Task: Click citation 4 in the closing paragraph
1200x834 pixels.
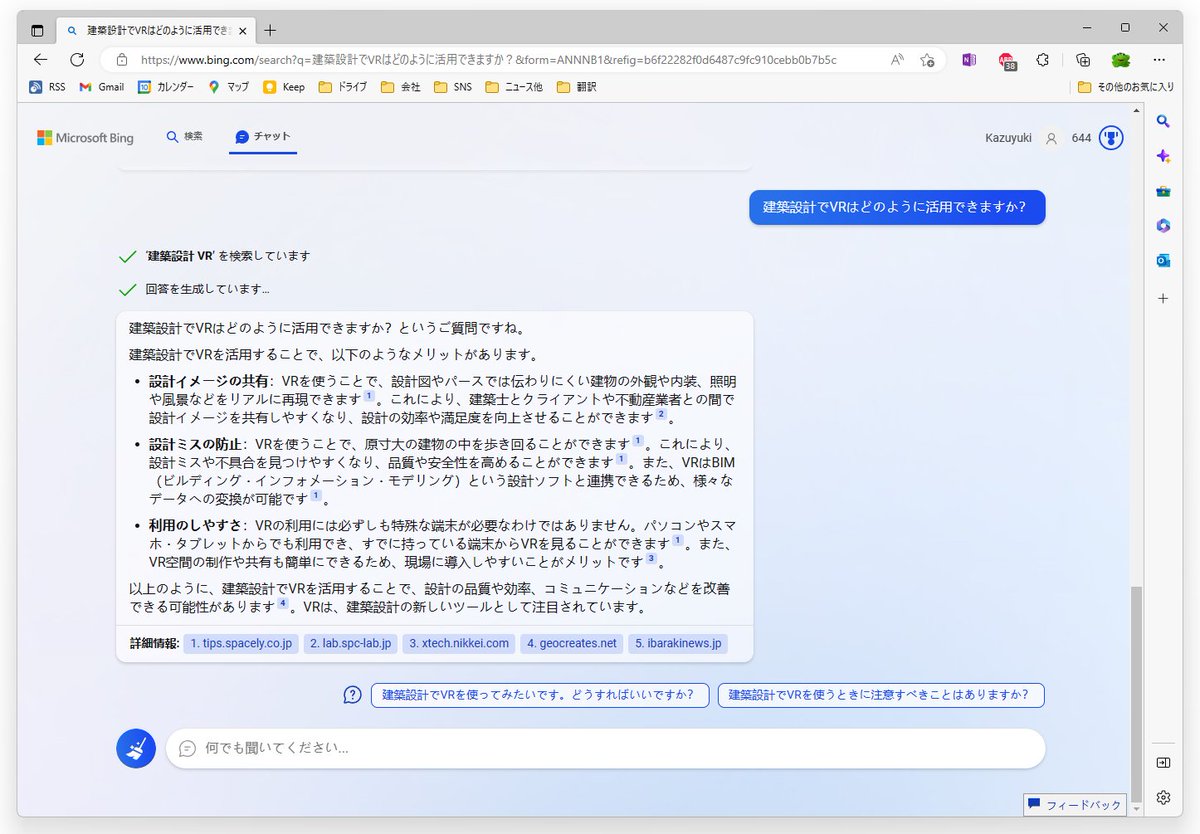Action: pyautogui.click(x=283, y=604)
